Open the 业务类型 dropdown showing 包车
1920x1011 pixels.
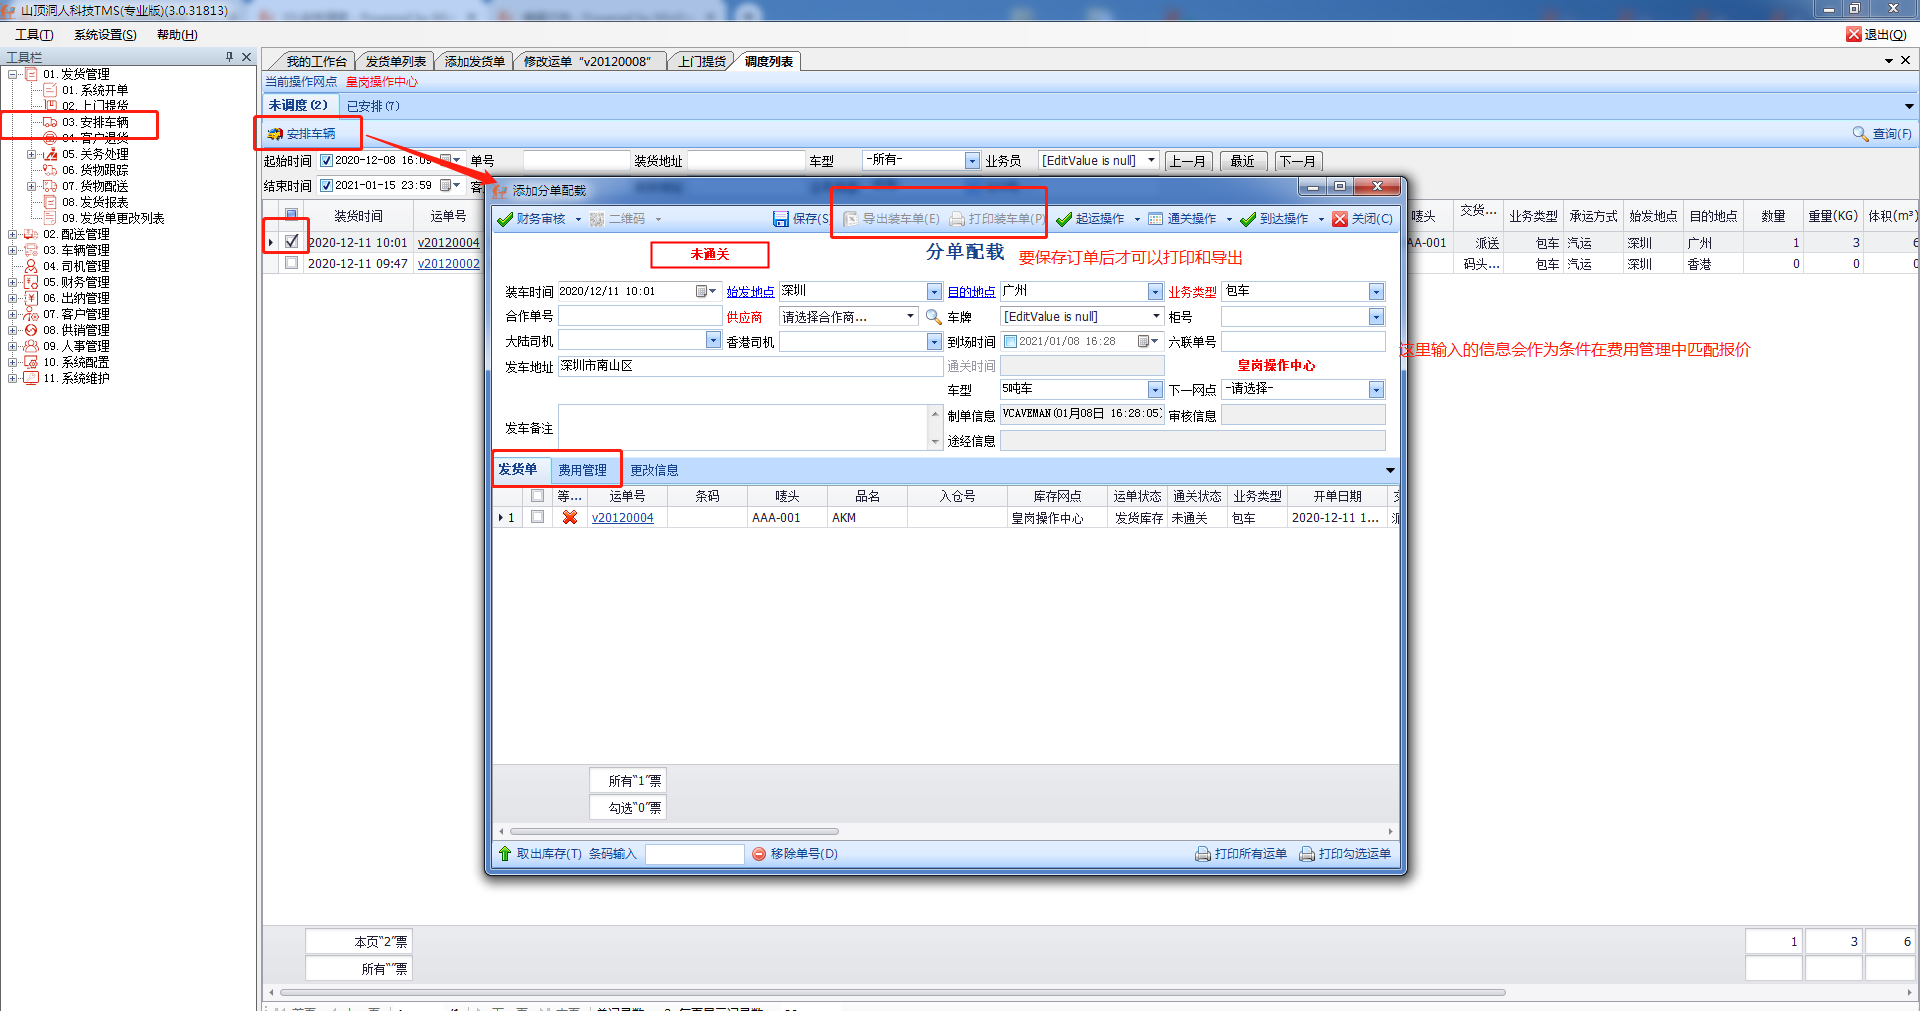[1376, 292]
